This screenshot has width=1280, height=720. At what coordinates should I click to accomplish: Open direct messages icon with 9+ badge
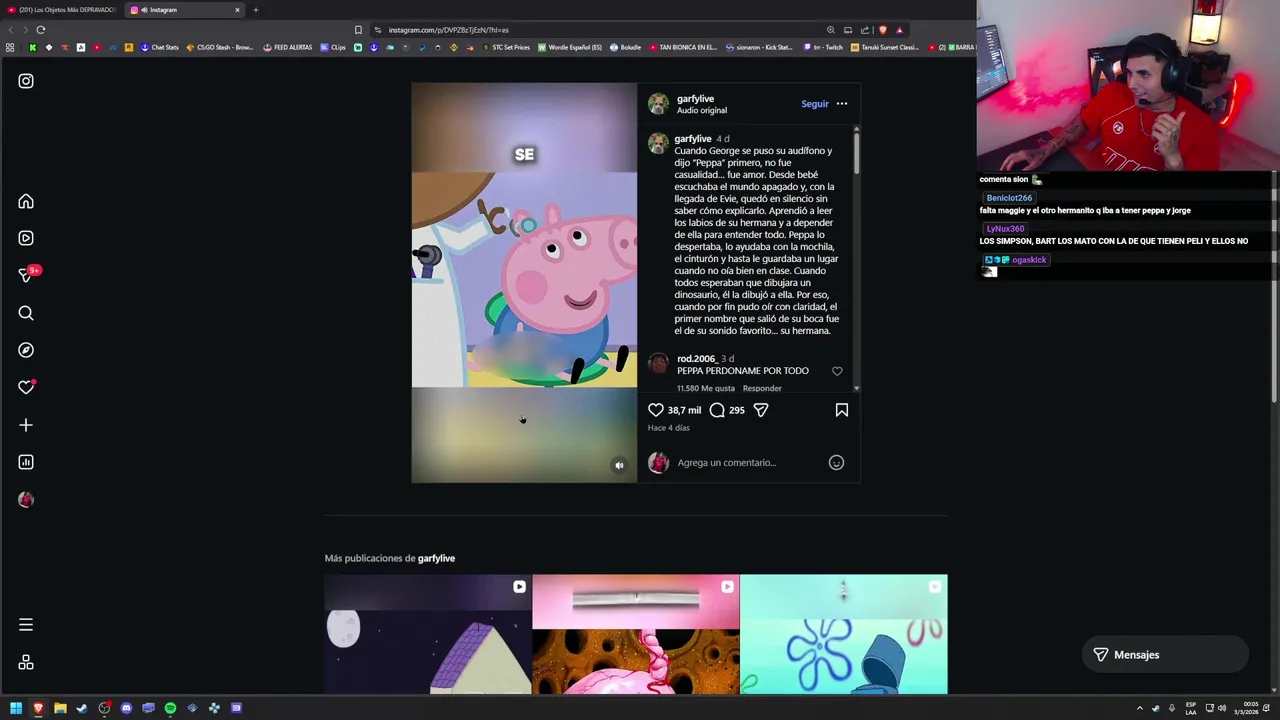[x=27, y=275]
